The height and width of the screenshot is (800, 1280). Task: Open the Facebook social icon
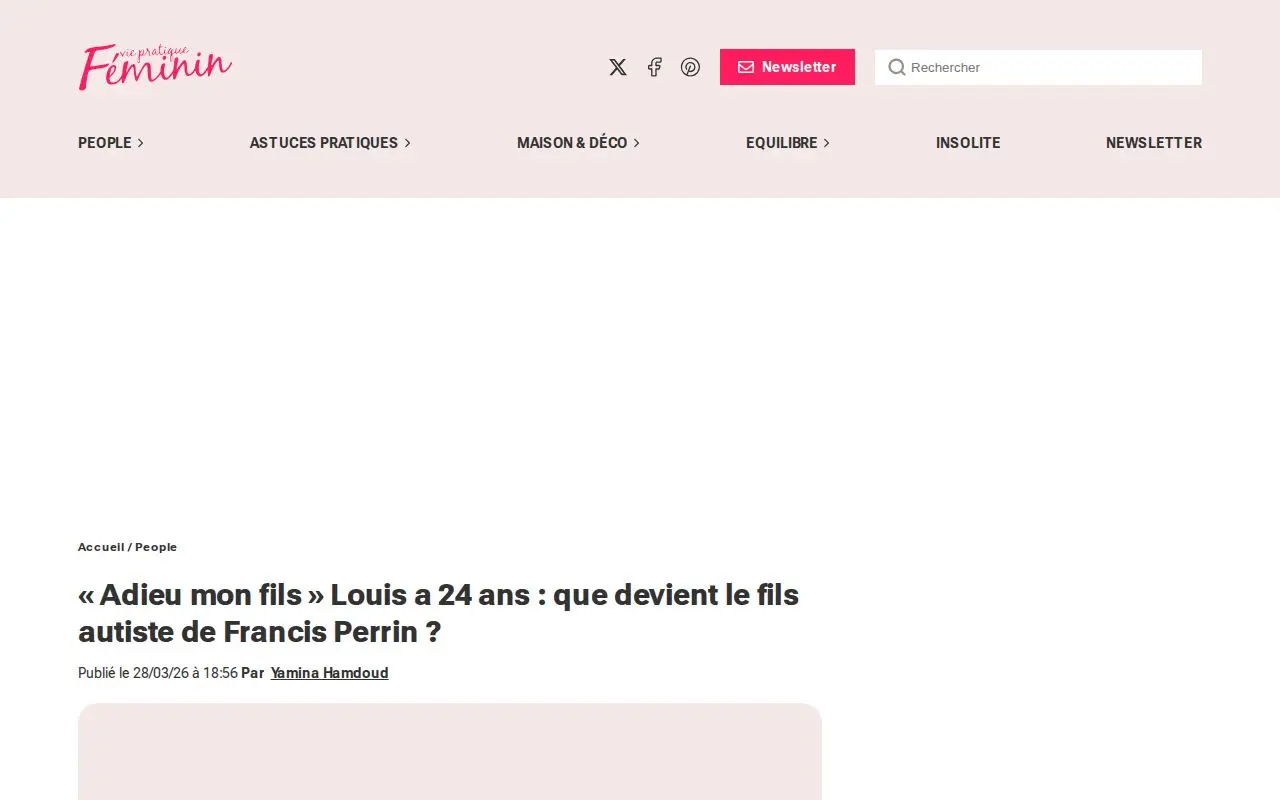(x=654, y=67)
